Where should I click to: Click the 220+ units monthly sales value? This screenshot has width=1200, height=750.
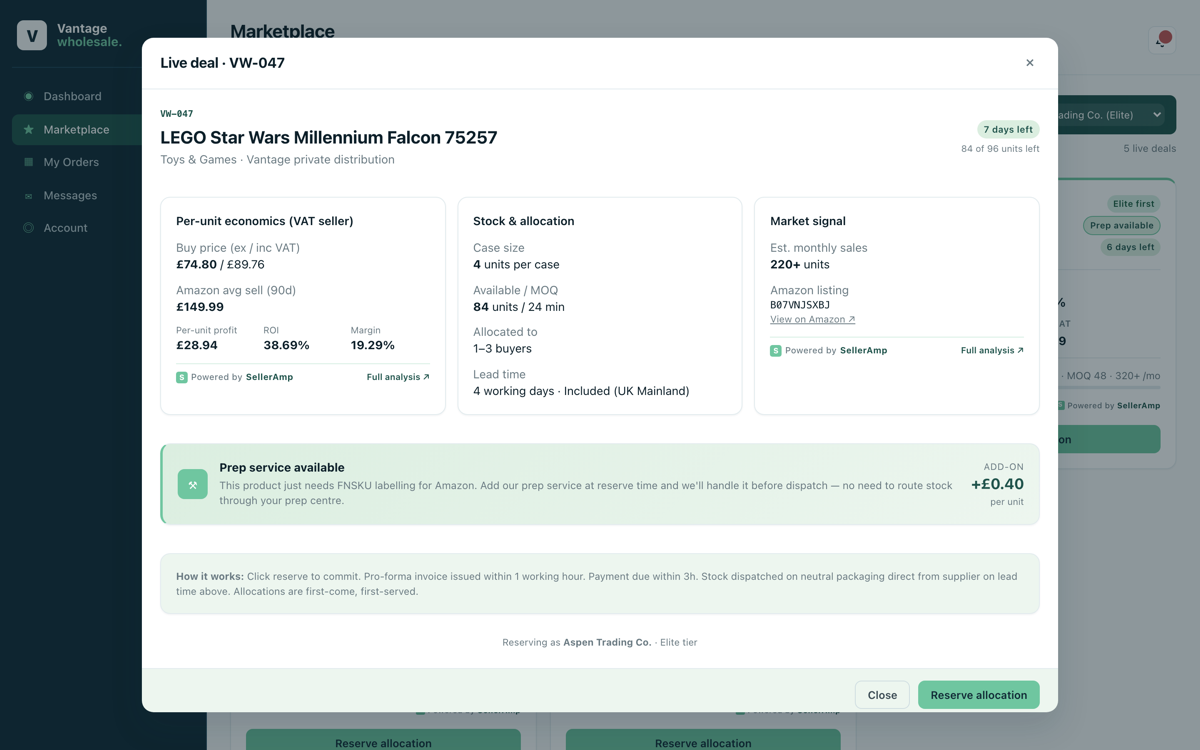tap(800, 265)
